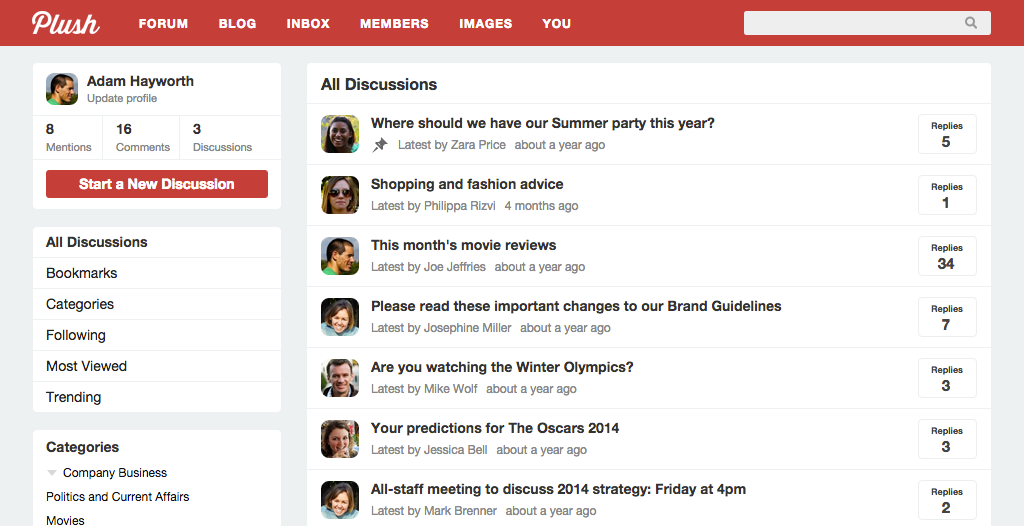The image size is (1024, 526).
Task: Open 'Are you watching the Winter Olympics?'
Action: pyautogui.click(x=502, y=367)
